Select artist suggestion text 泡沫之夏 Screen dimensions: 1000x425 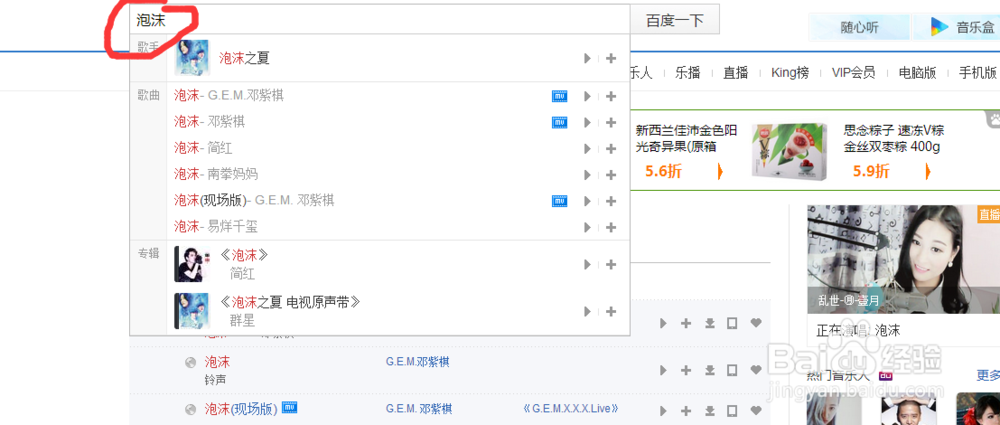point(244,58)
